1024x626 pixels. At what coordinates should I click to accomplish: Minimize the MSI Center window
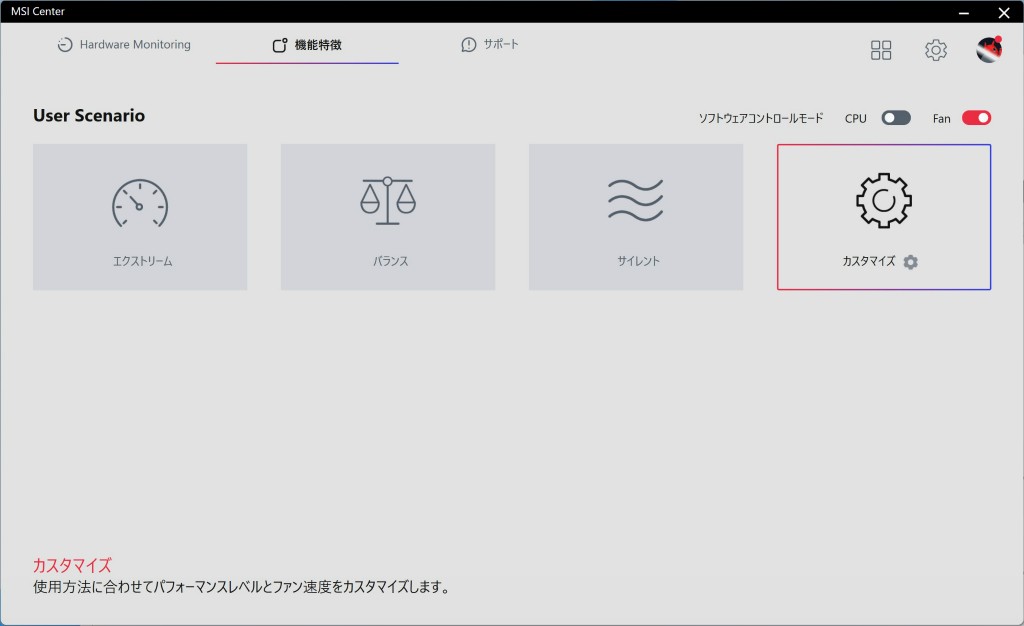click(x=963, y=12)
